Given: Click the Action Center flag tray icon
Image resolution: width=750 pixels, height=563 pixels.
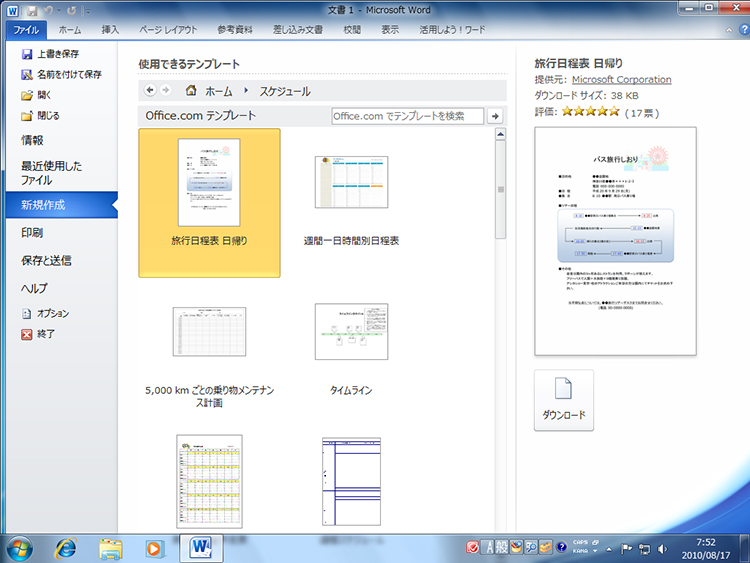Looking at the screenshot, I should coord(626,549).
